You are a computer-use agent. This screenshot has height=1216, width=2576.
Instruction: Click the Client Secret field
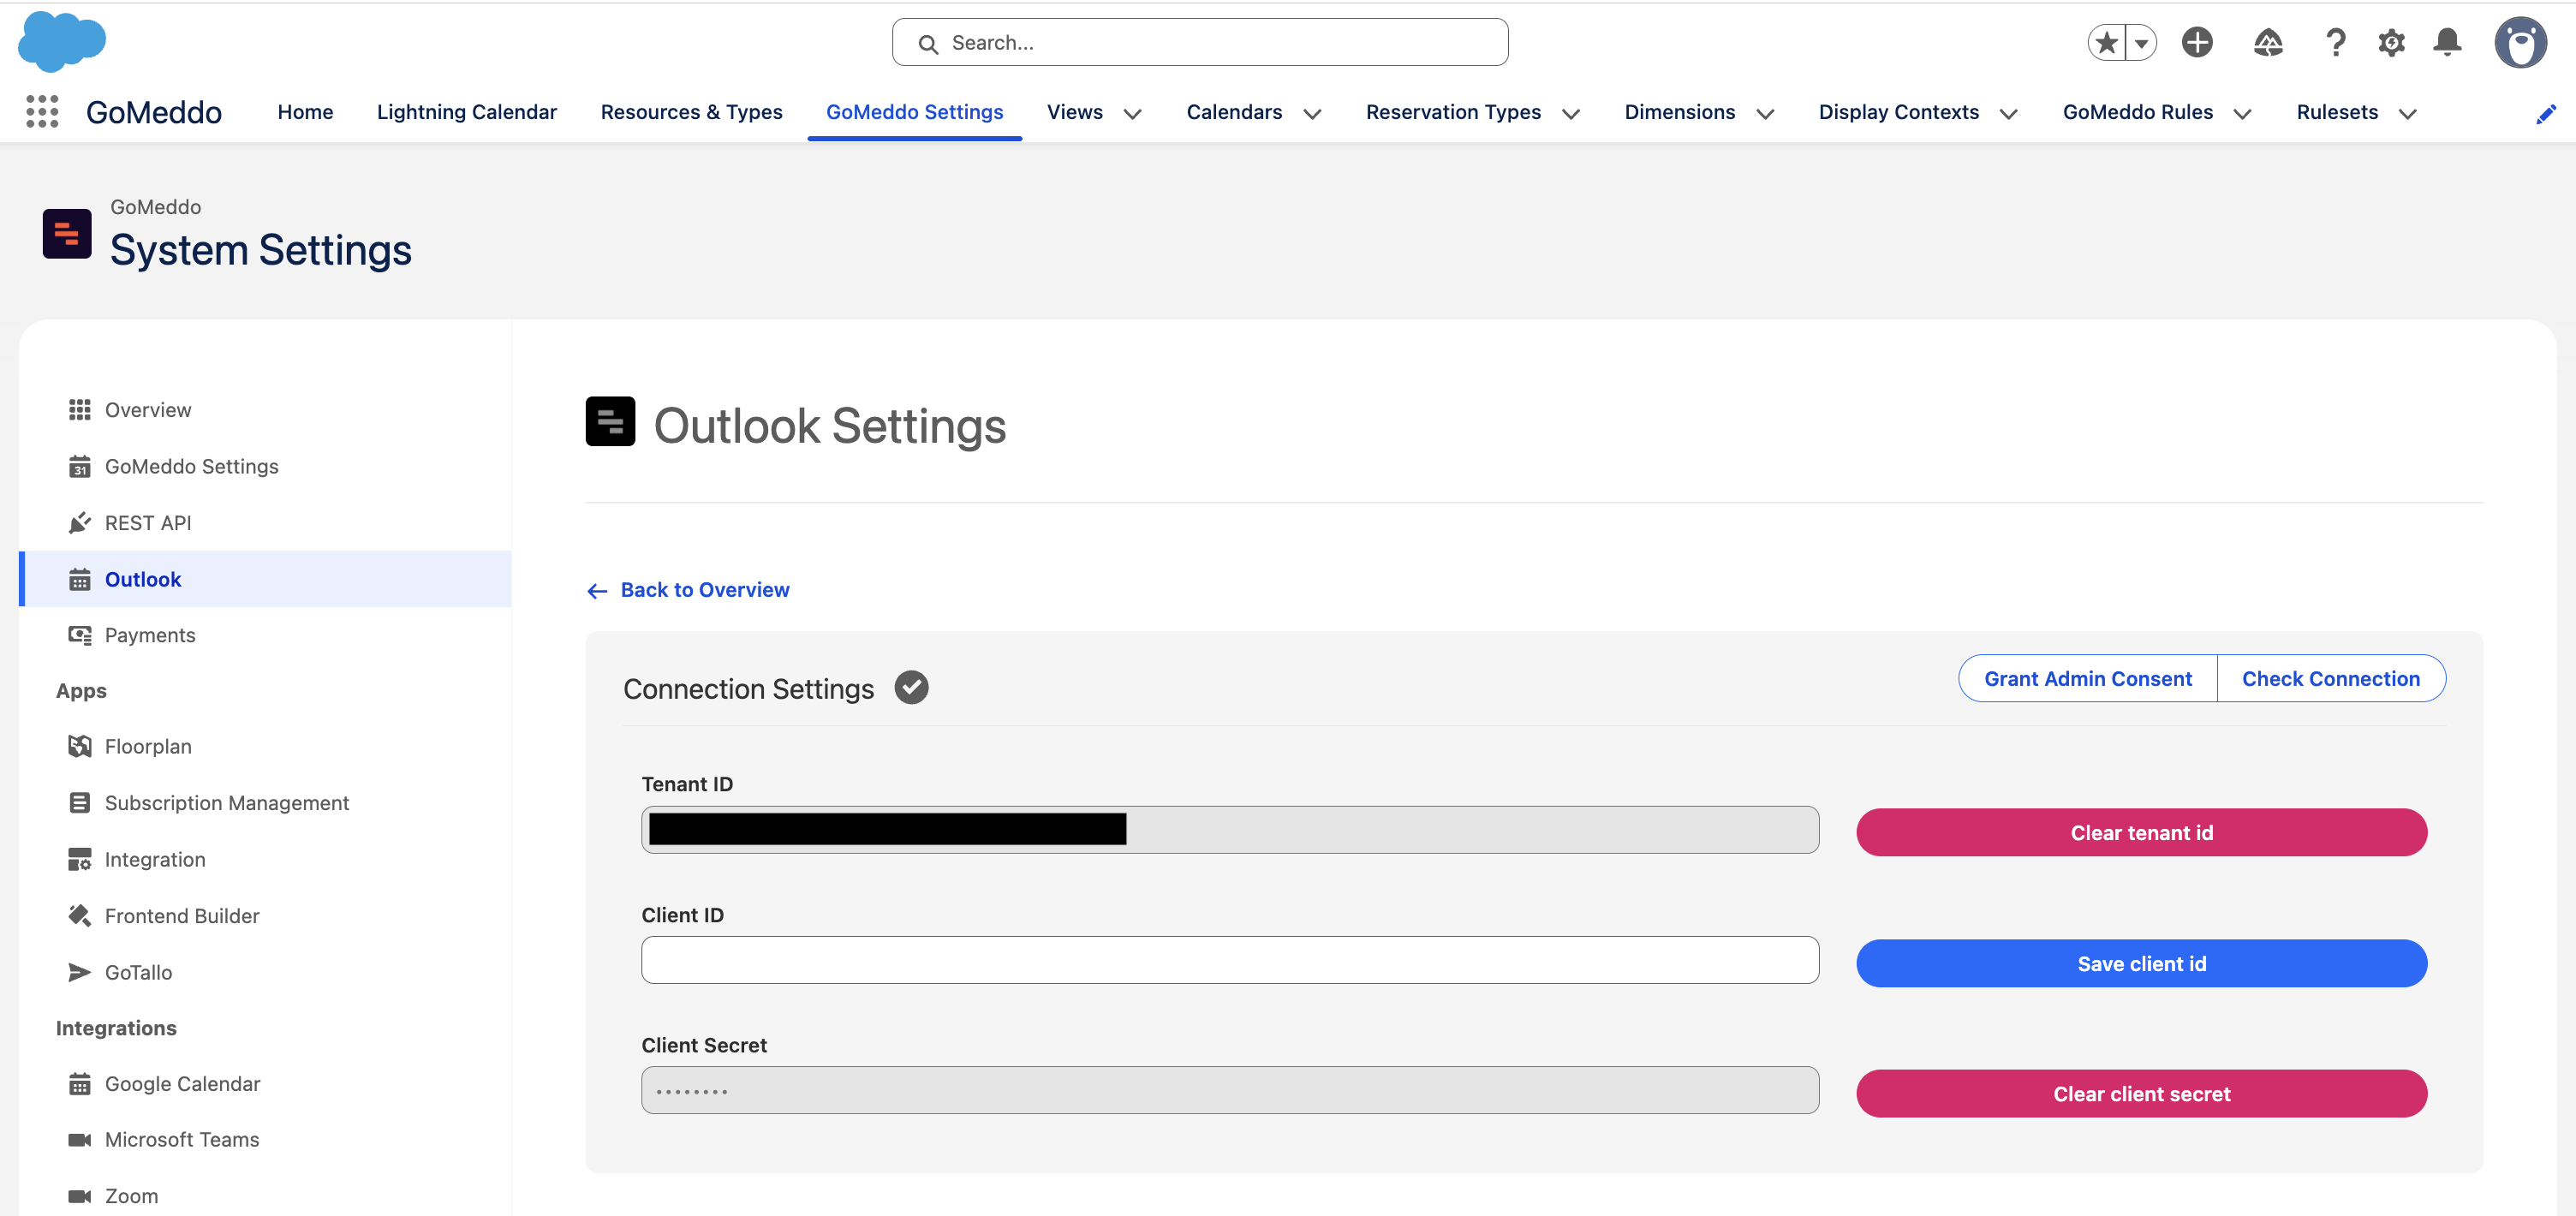point(1230,1090)
